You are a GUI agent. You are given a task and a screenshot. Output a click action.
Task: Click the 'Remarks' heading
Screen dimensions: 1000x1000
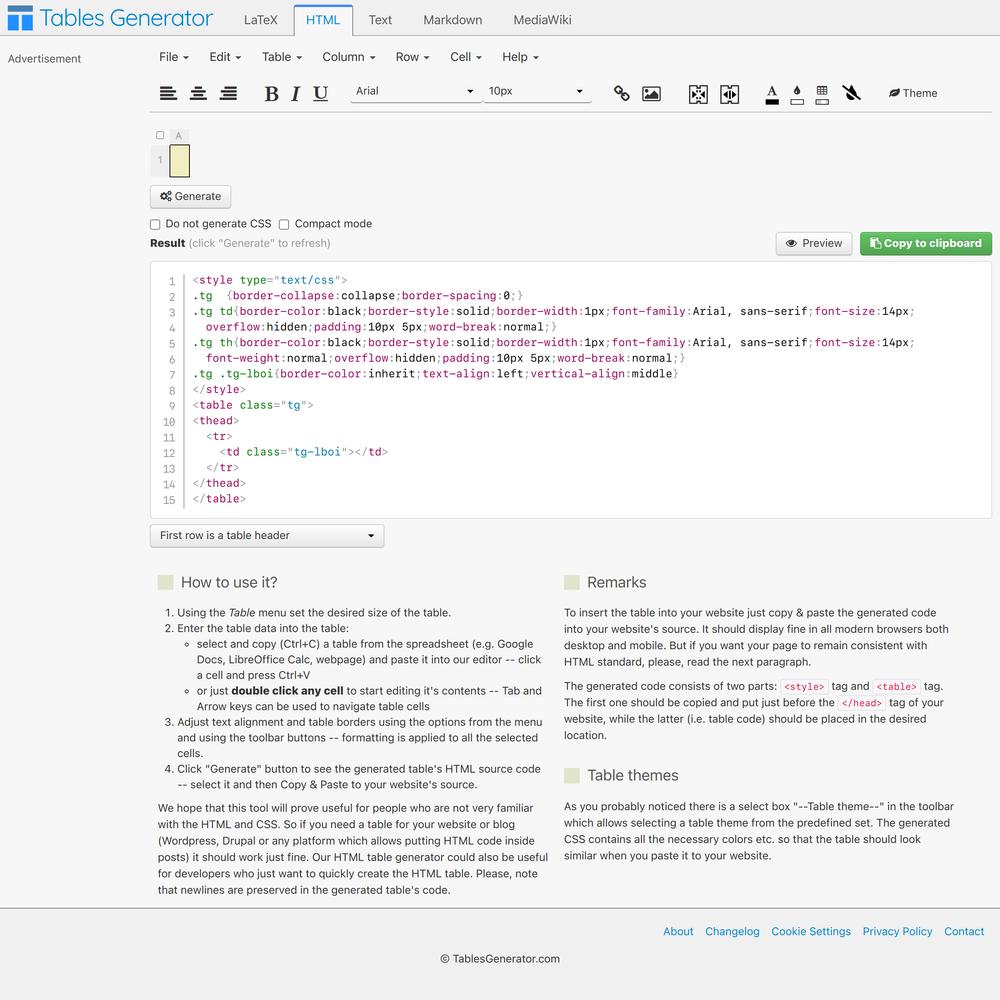click(x=616, y=582)
